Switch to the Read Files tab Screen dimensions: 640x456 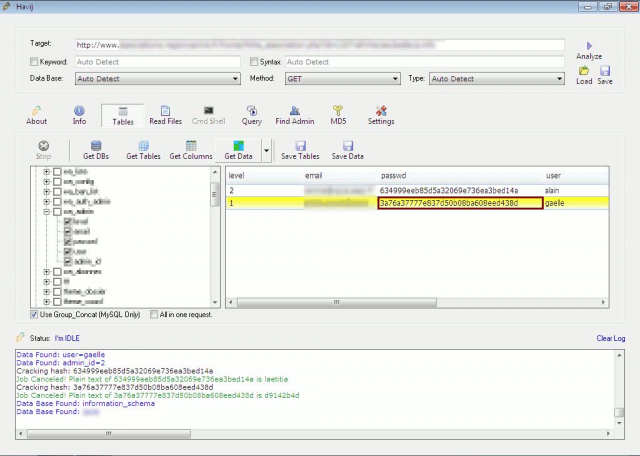165,115
